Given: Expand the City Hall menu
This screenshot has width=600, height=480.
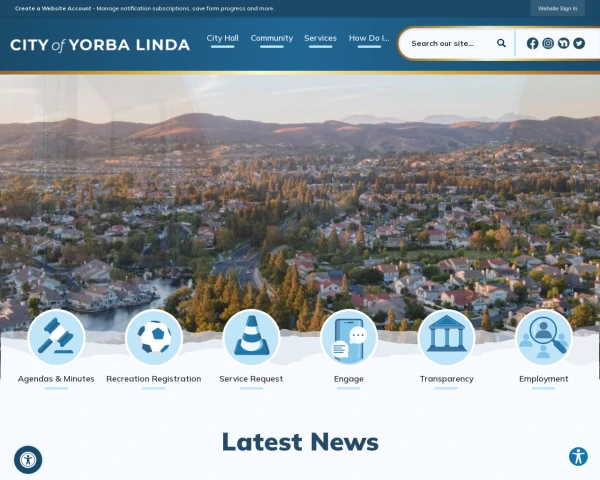Looking at the screenshot, I should (222, 38).
